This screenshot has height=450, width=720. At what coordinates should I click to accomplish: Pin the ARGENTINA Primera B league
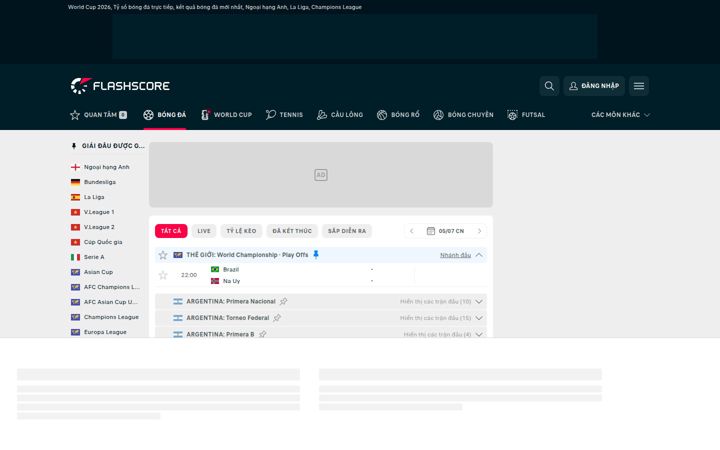pyautogui.click(x=262, y=334)
